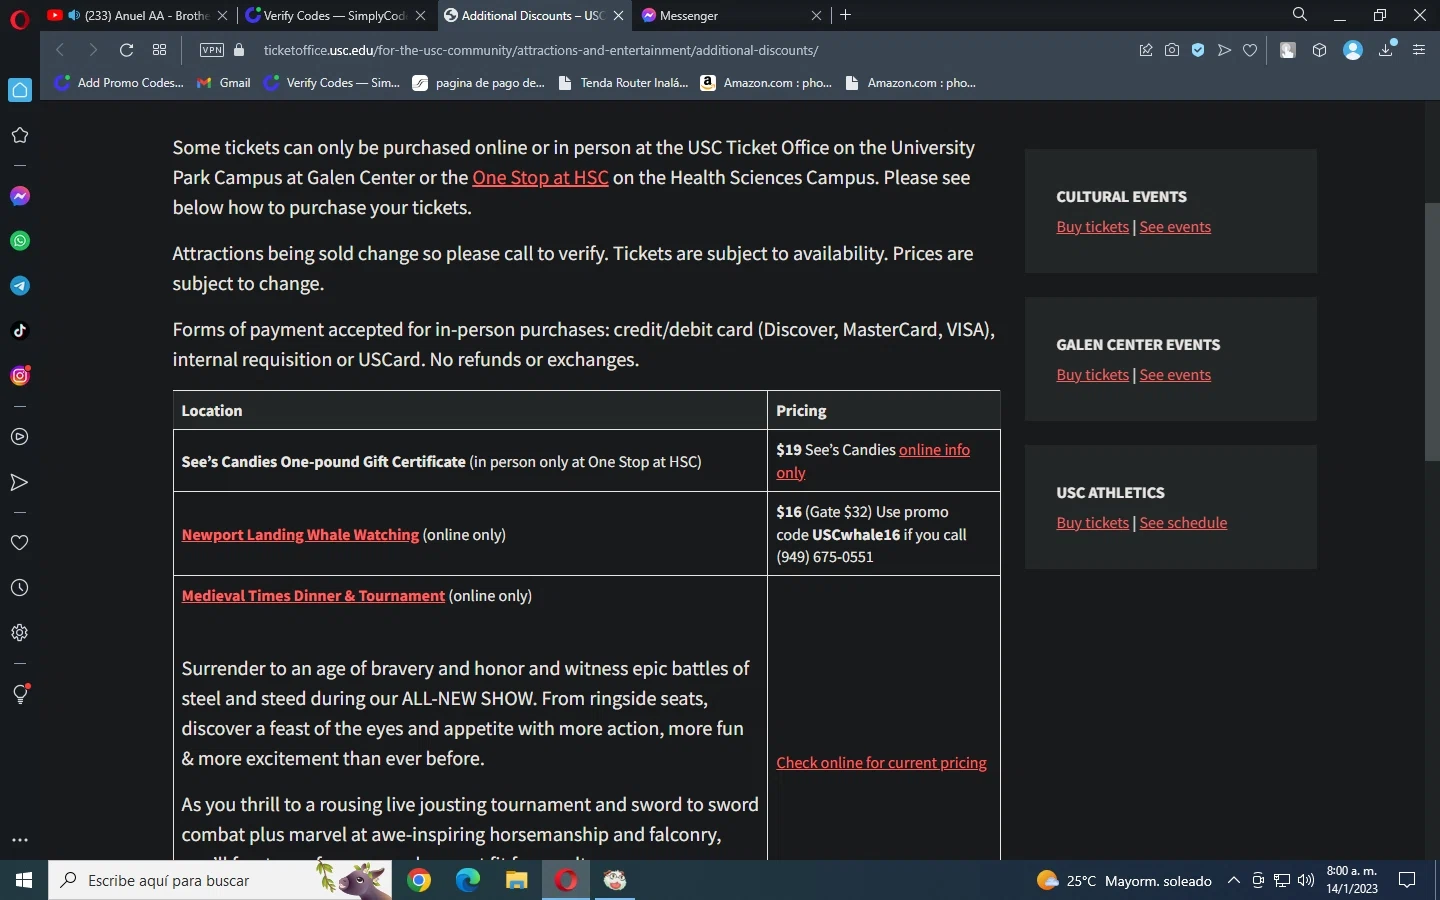This screenshot has width=1440, height=900.
Task: Open the Opera menu logo
Action: [x=19, y=19]
